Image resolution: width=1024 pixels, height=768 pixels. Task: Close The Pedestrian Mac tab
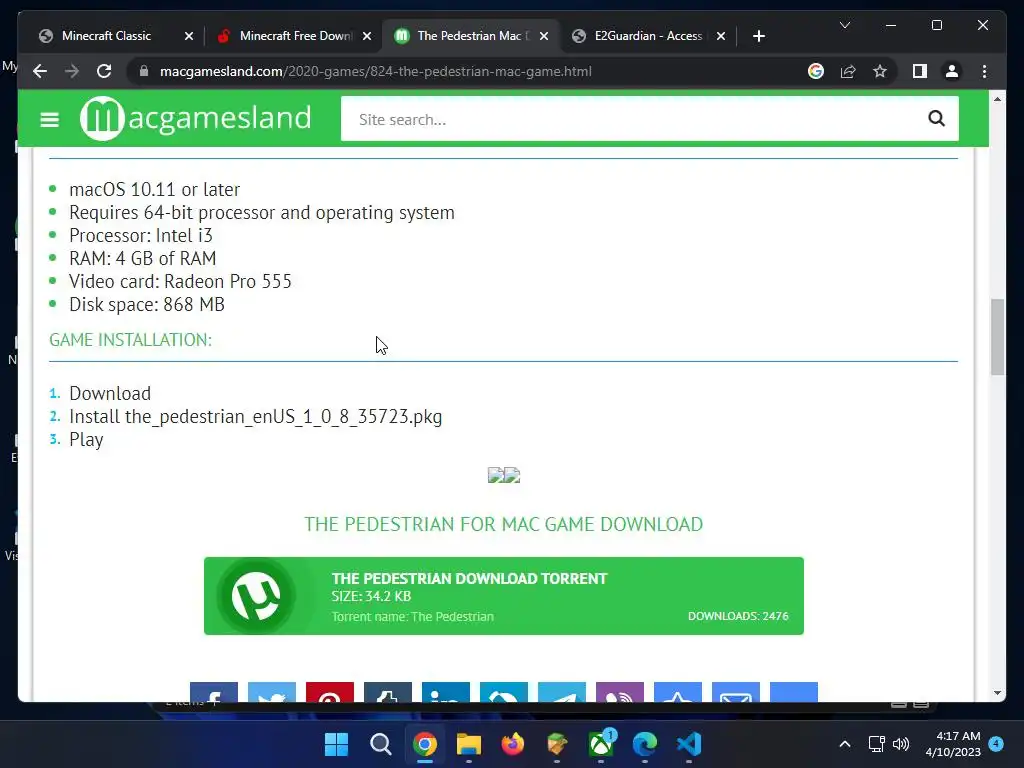tap(544, 36)
